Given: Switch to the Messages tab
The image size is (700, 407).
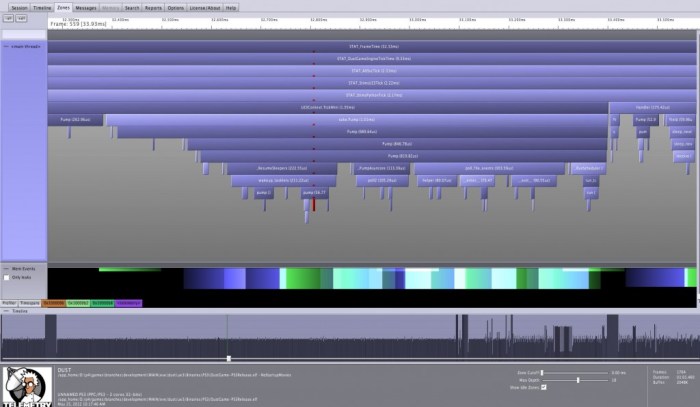Looking at the screenshot, I should tap(86, 7).
